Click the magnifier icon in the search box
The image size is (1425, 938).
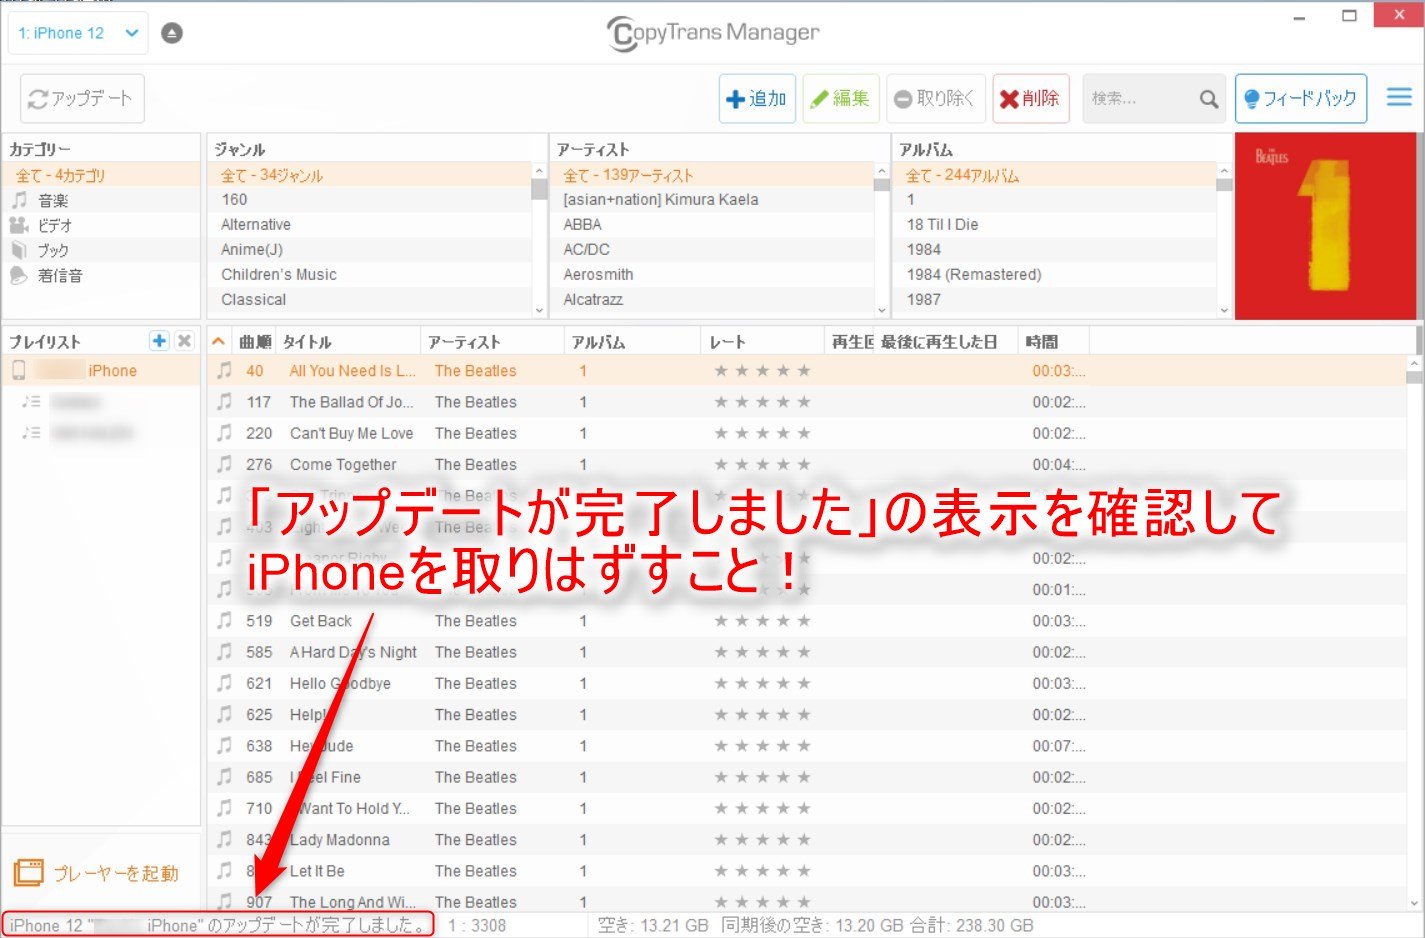(x=1207, y=98)
